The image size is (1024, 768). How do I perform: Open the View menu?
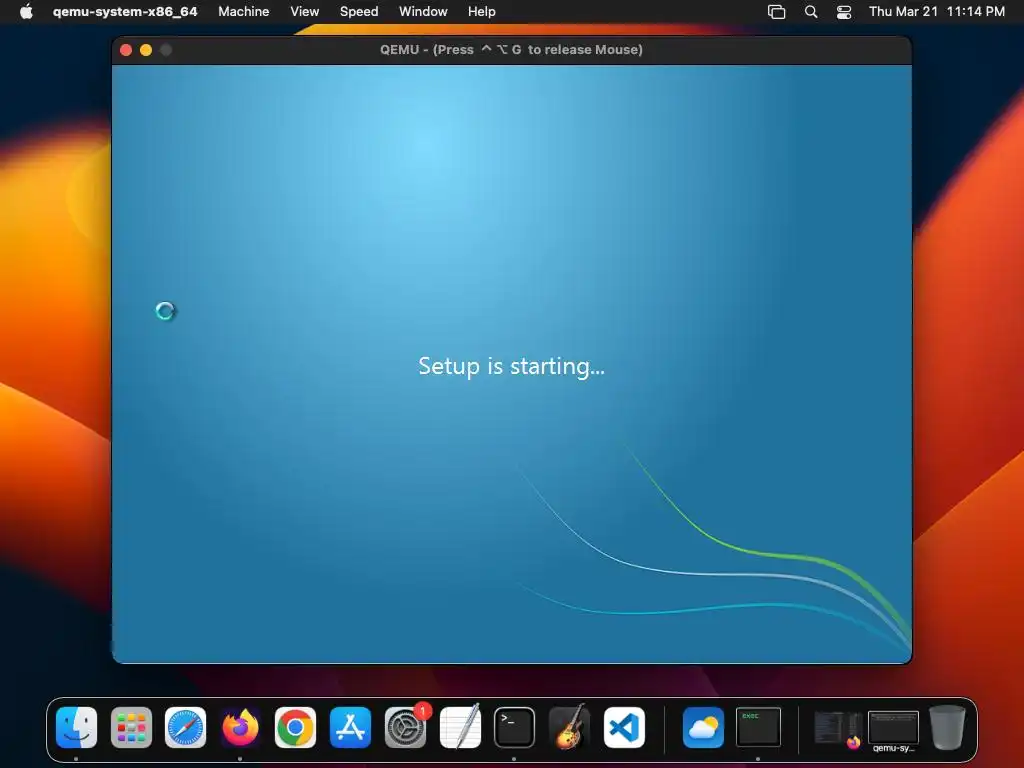pos(304,11)
